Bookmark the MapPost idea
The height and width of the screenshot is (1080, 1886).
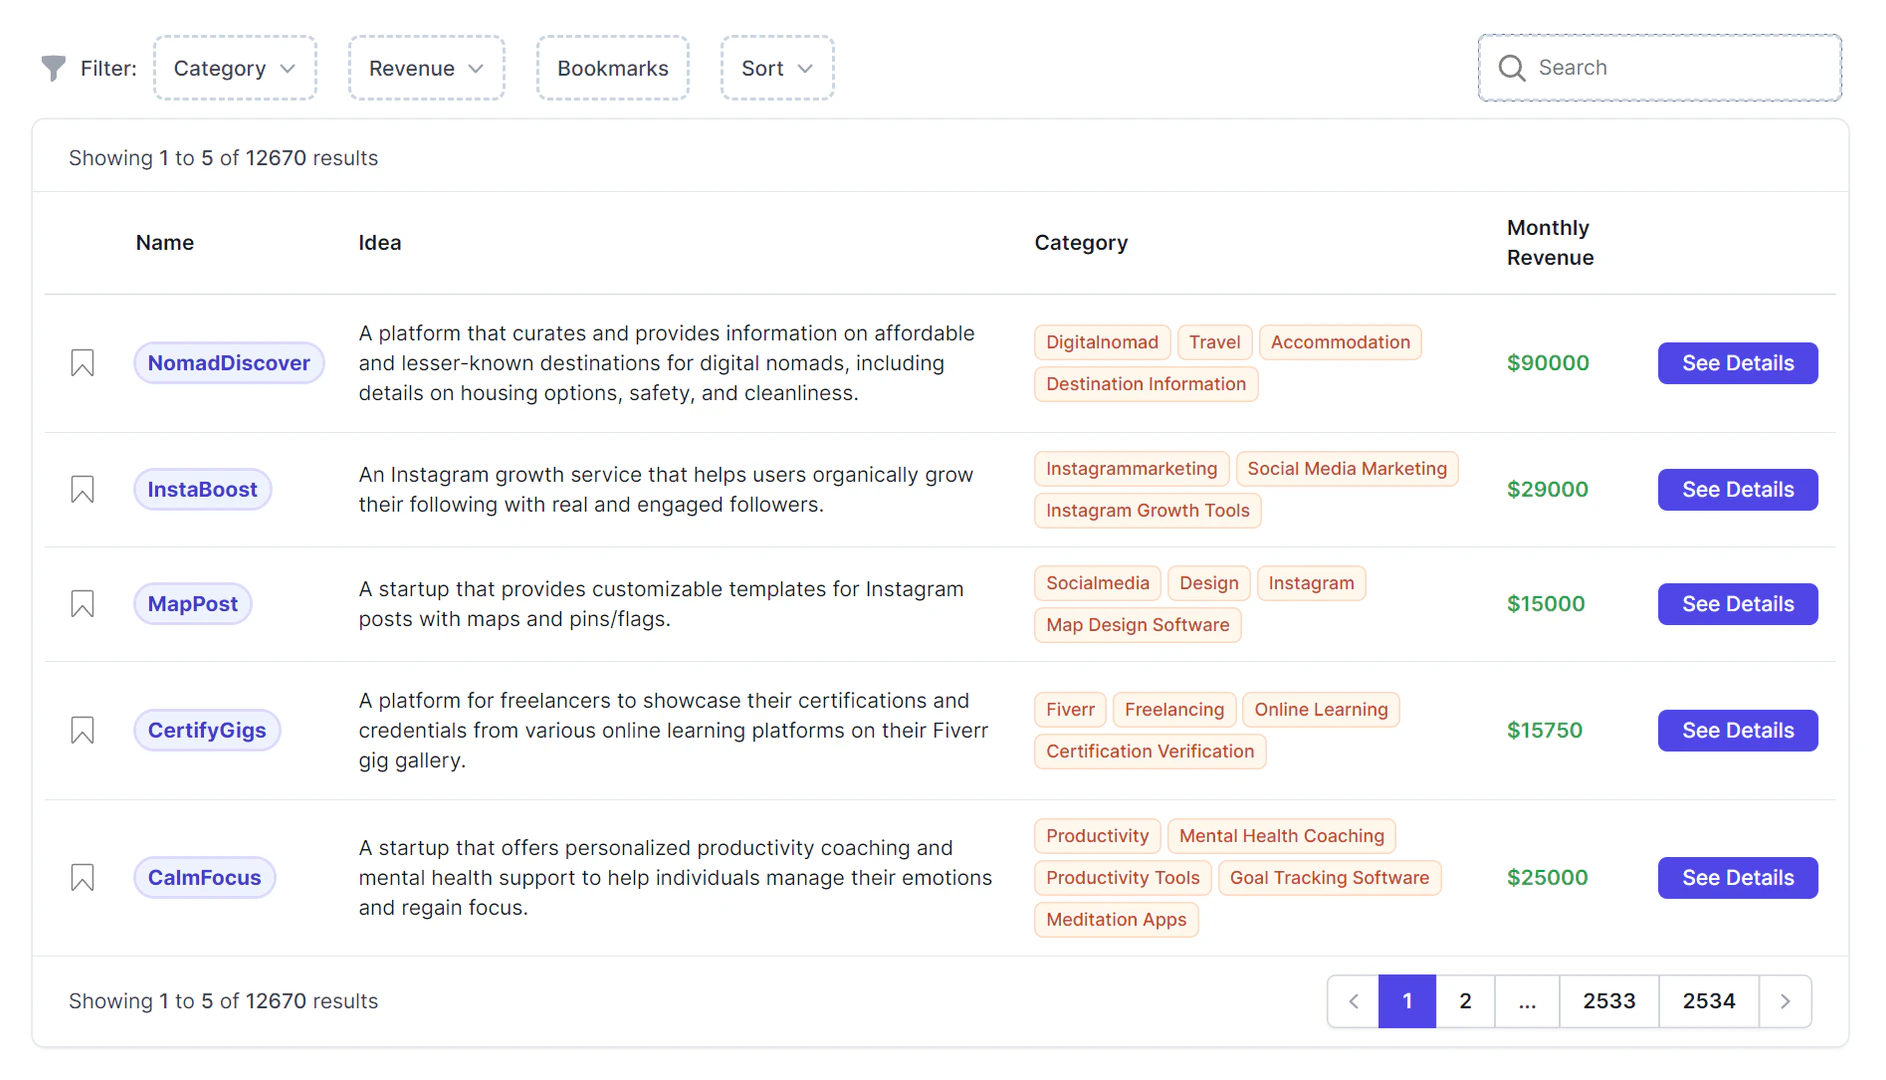coord(82,604)
